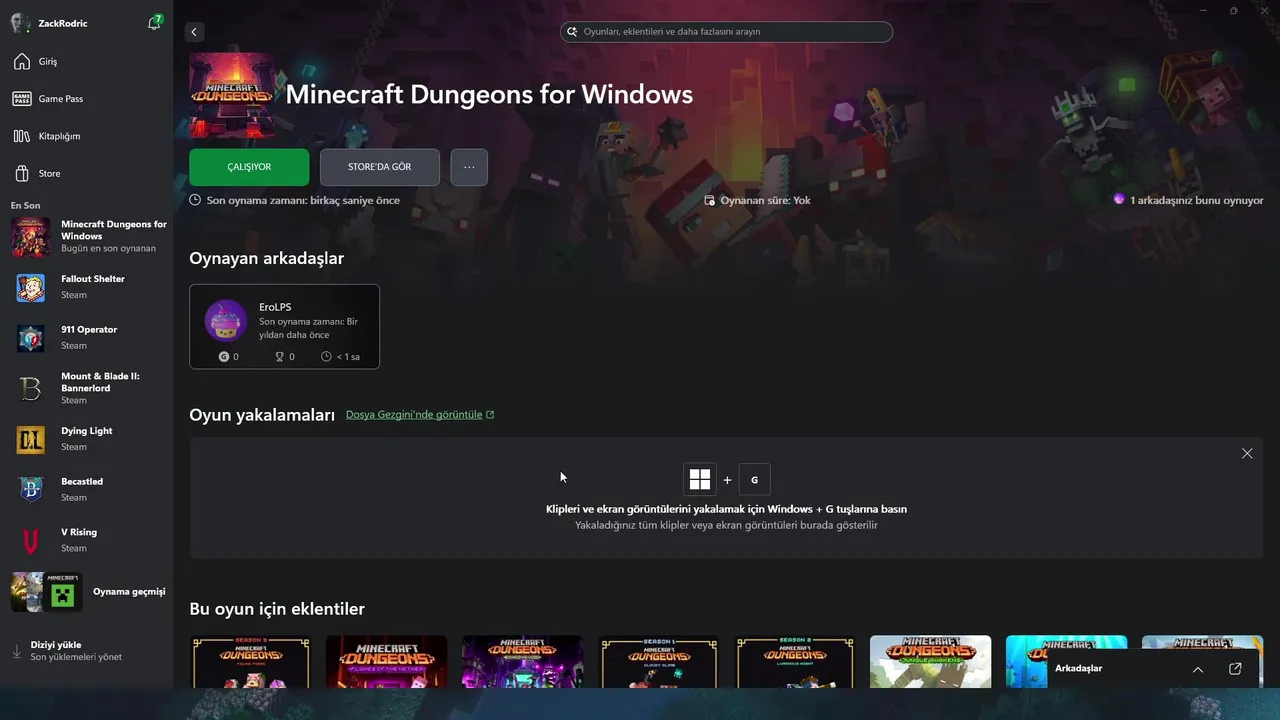Select 911 Operator from recent games
The image size is (1280, 720).
click(86, 338)
